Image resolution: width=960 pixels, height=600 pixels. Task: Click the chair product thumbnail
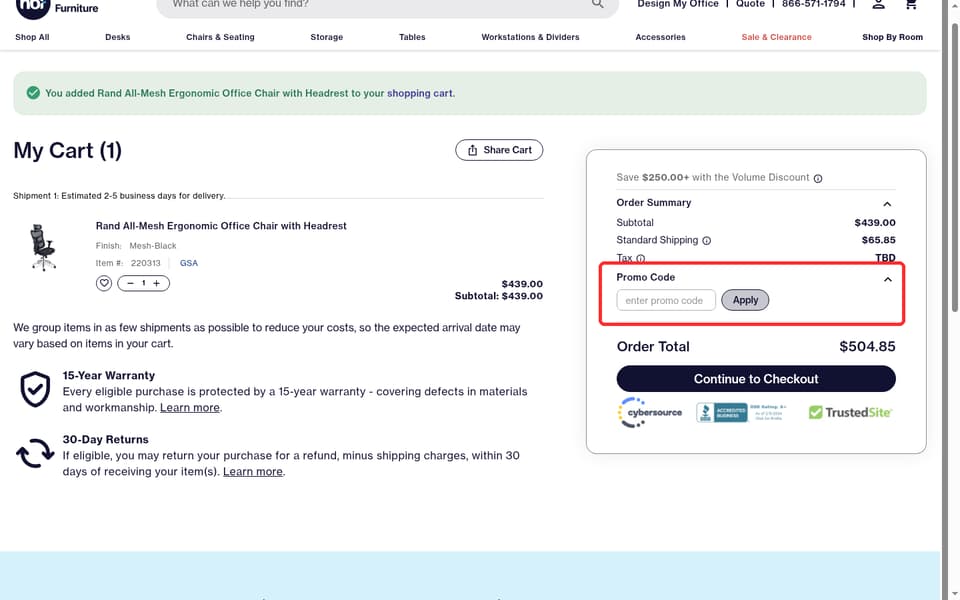[x=43, y=247]
